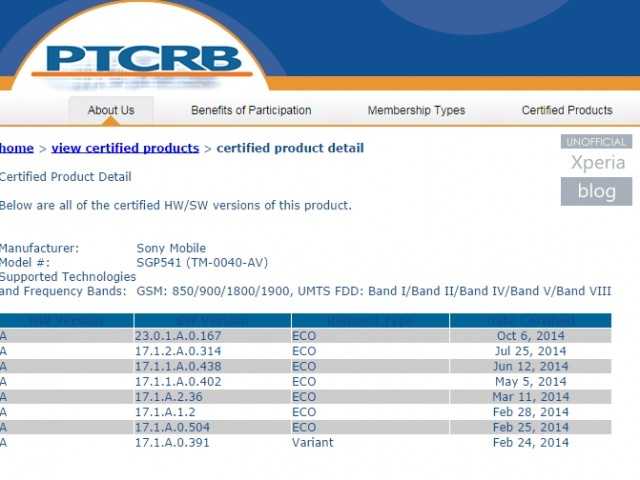This screenshot has height=480, width=640.
Task: Click the Variant request type cell
Action: [x=313, y=442]
